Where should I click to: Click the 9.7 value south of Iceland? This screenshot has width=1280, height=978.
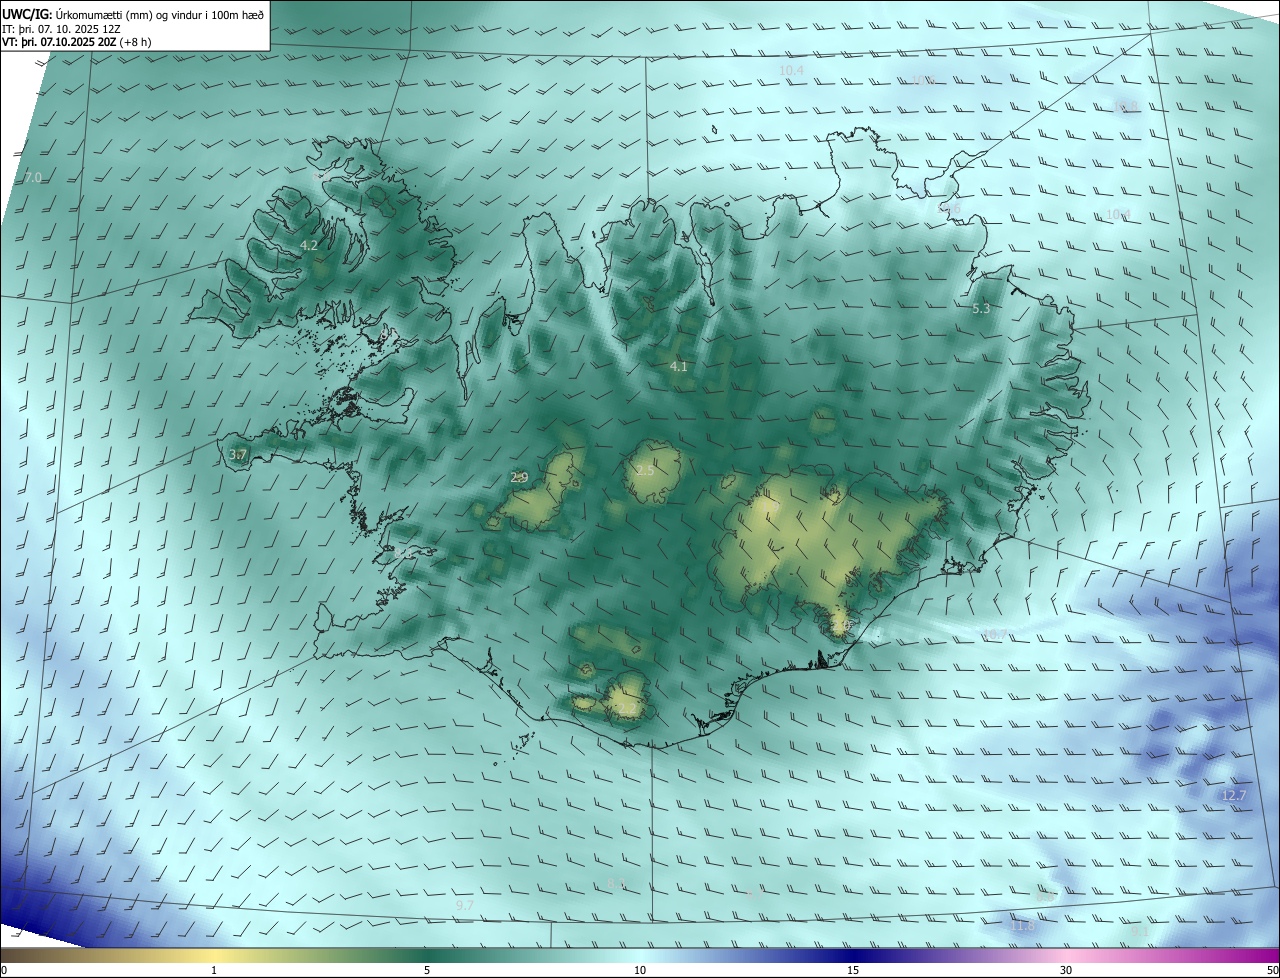coord(464,905)
